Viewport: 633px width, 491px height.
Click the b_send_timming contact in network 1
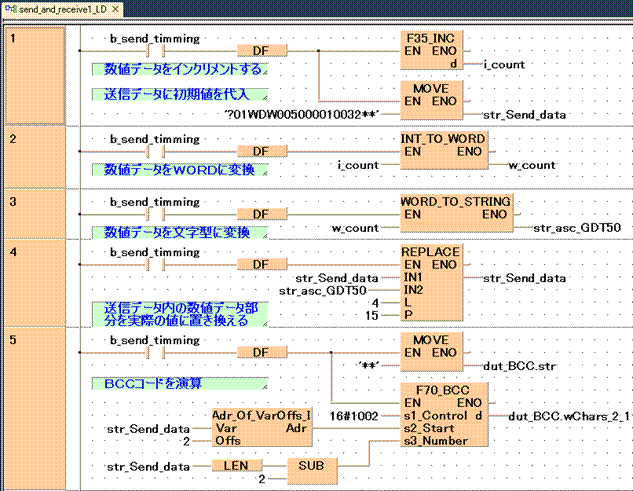155,50
